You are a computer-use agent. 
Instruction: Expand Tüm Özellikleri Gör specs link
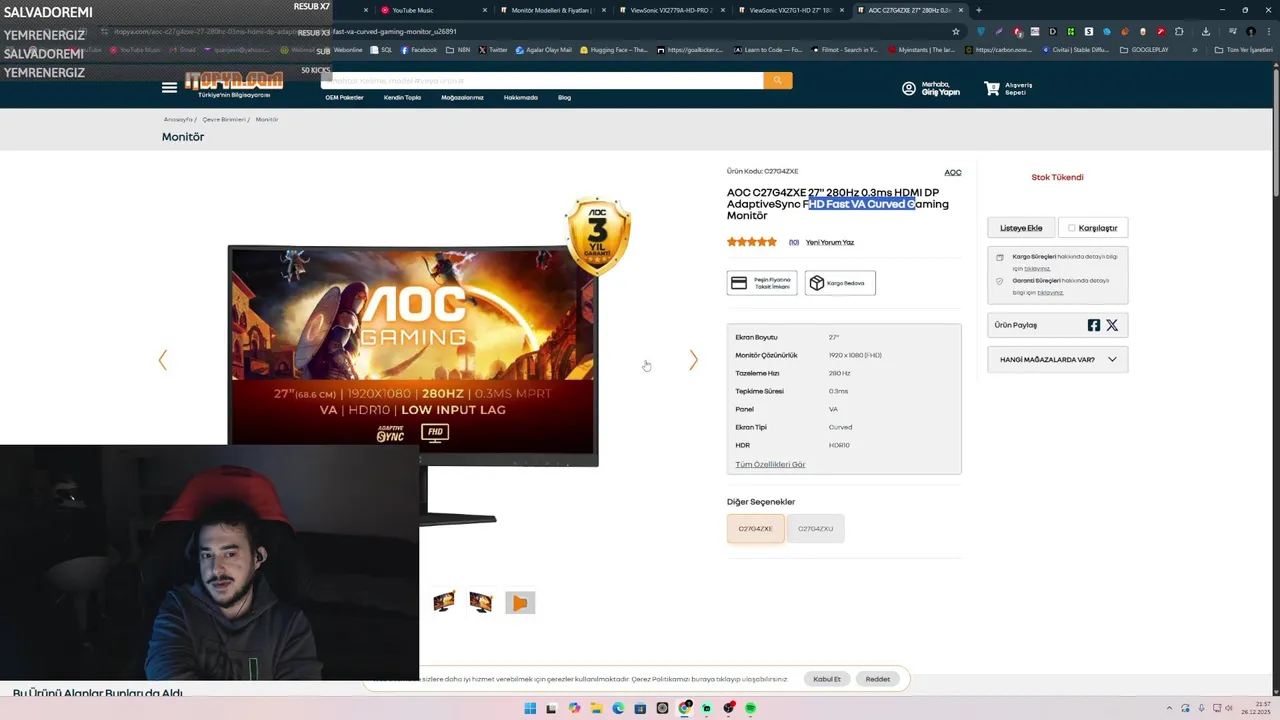770,464
